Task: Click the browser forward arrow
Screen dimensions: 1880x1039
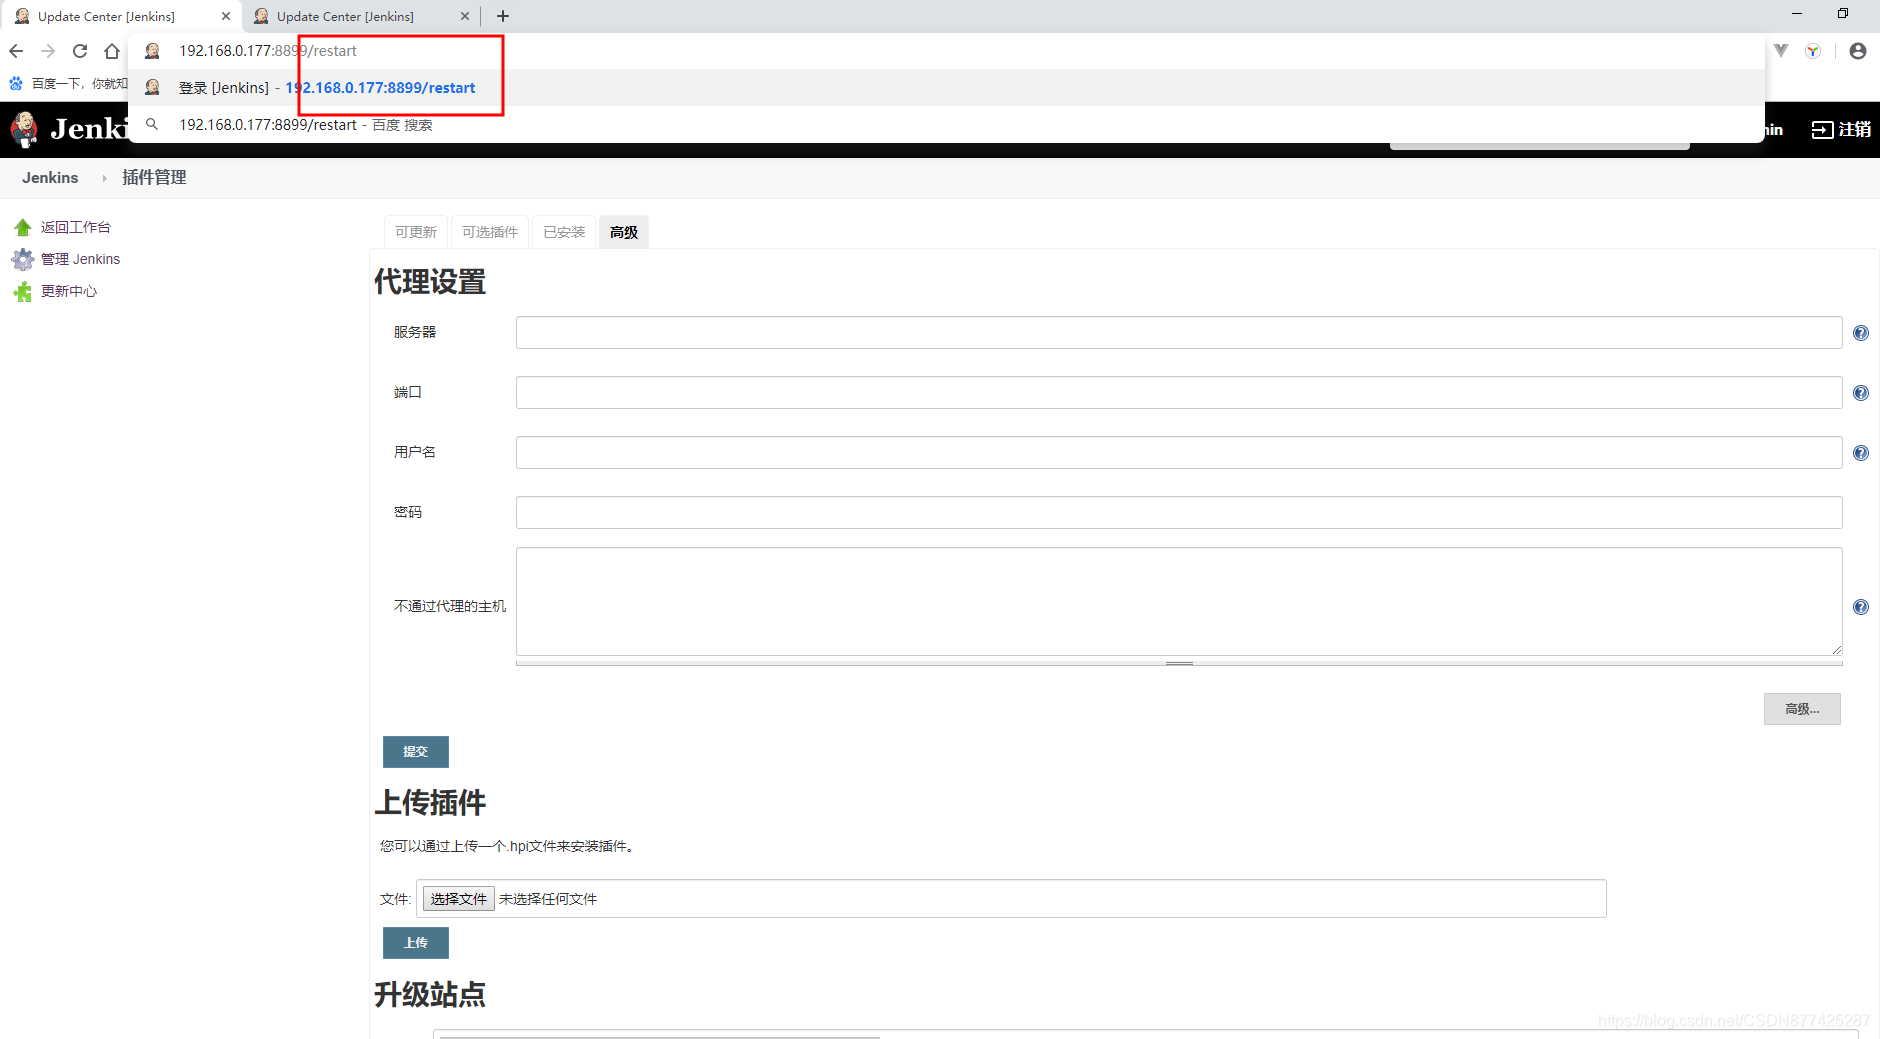Action: [x=48, y=51]
